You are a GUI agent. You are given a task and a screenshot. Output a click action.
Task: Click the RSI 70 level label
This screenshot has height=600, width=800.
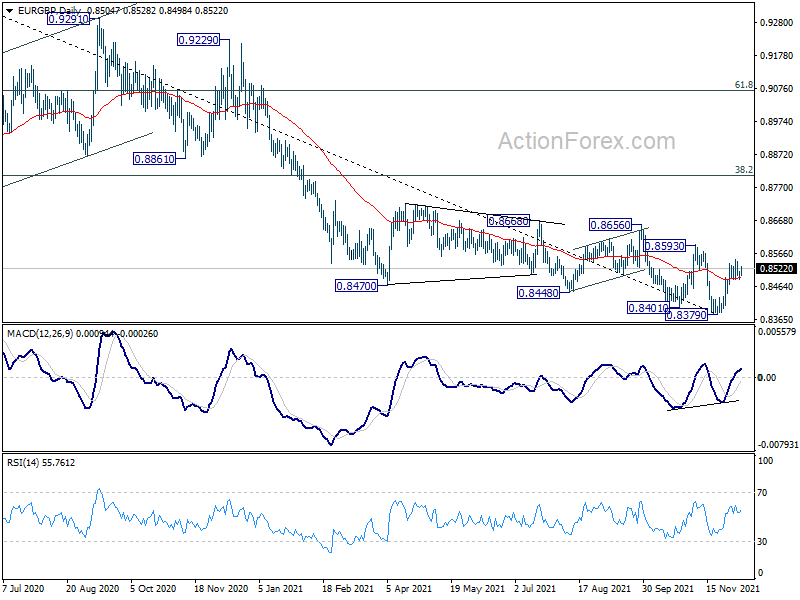pyautogui.click(x=762, y=493)
